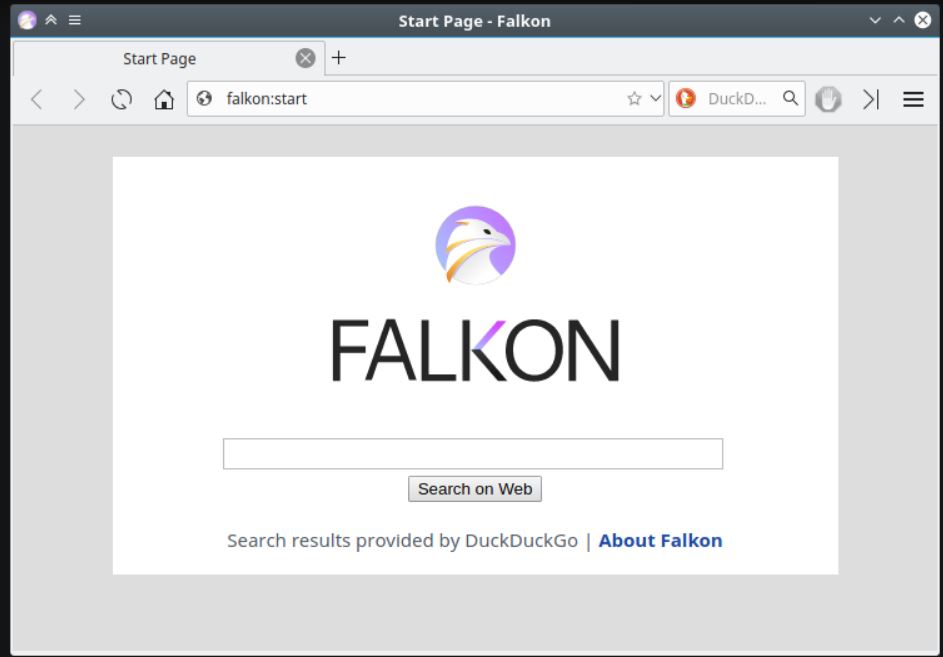Bookmark this page with the star icon
The width and height of the screenshot is (943, 657).
coord(634,99)
